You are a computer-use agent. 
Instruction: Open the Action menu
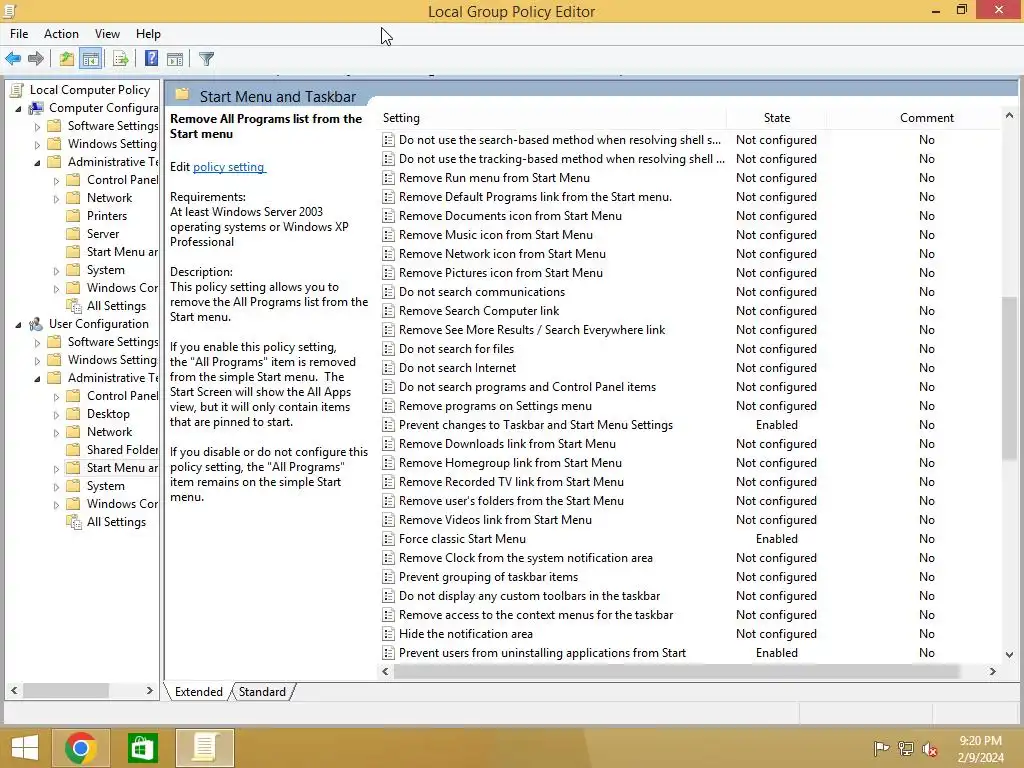pyautogui.click(x=61, y=34)
